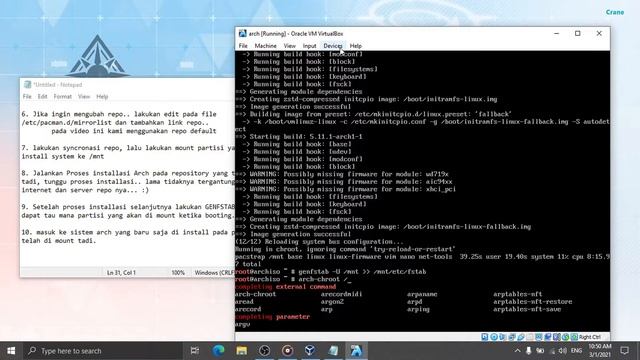Click 'argon2' in the terminal completion list
The height and width of the screenshot is (360, 640).
tap(332, 302)
